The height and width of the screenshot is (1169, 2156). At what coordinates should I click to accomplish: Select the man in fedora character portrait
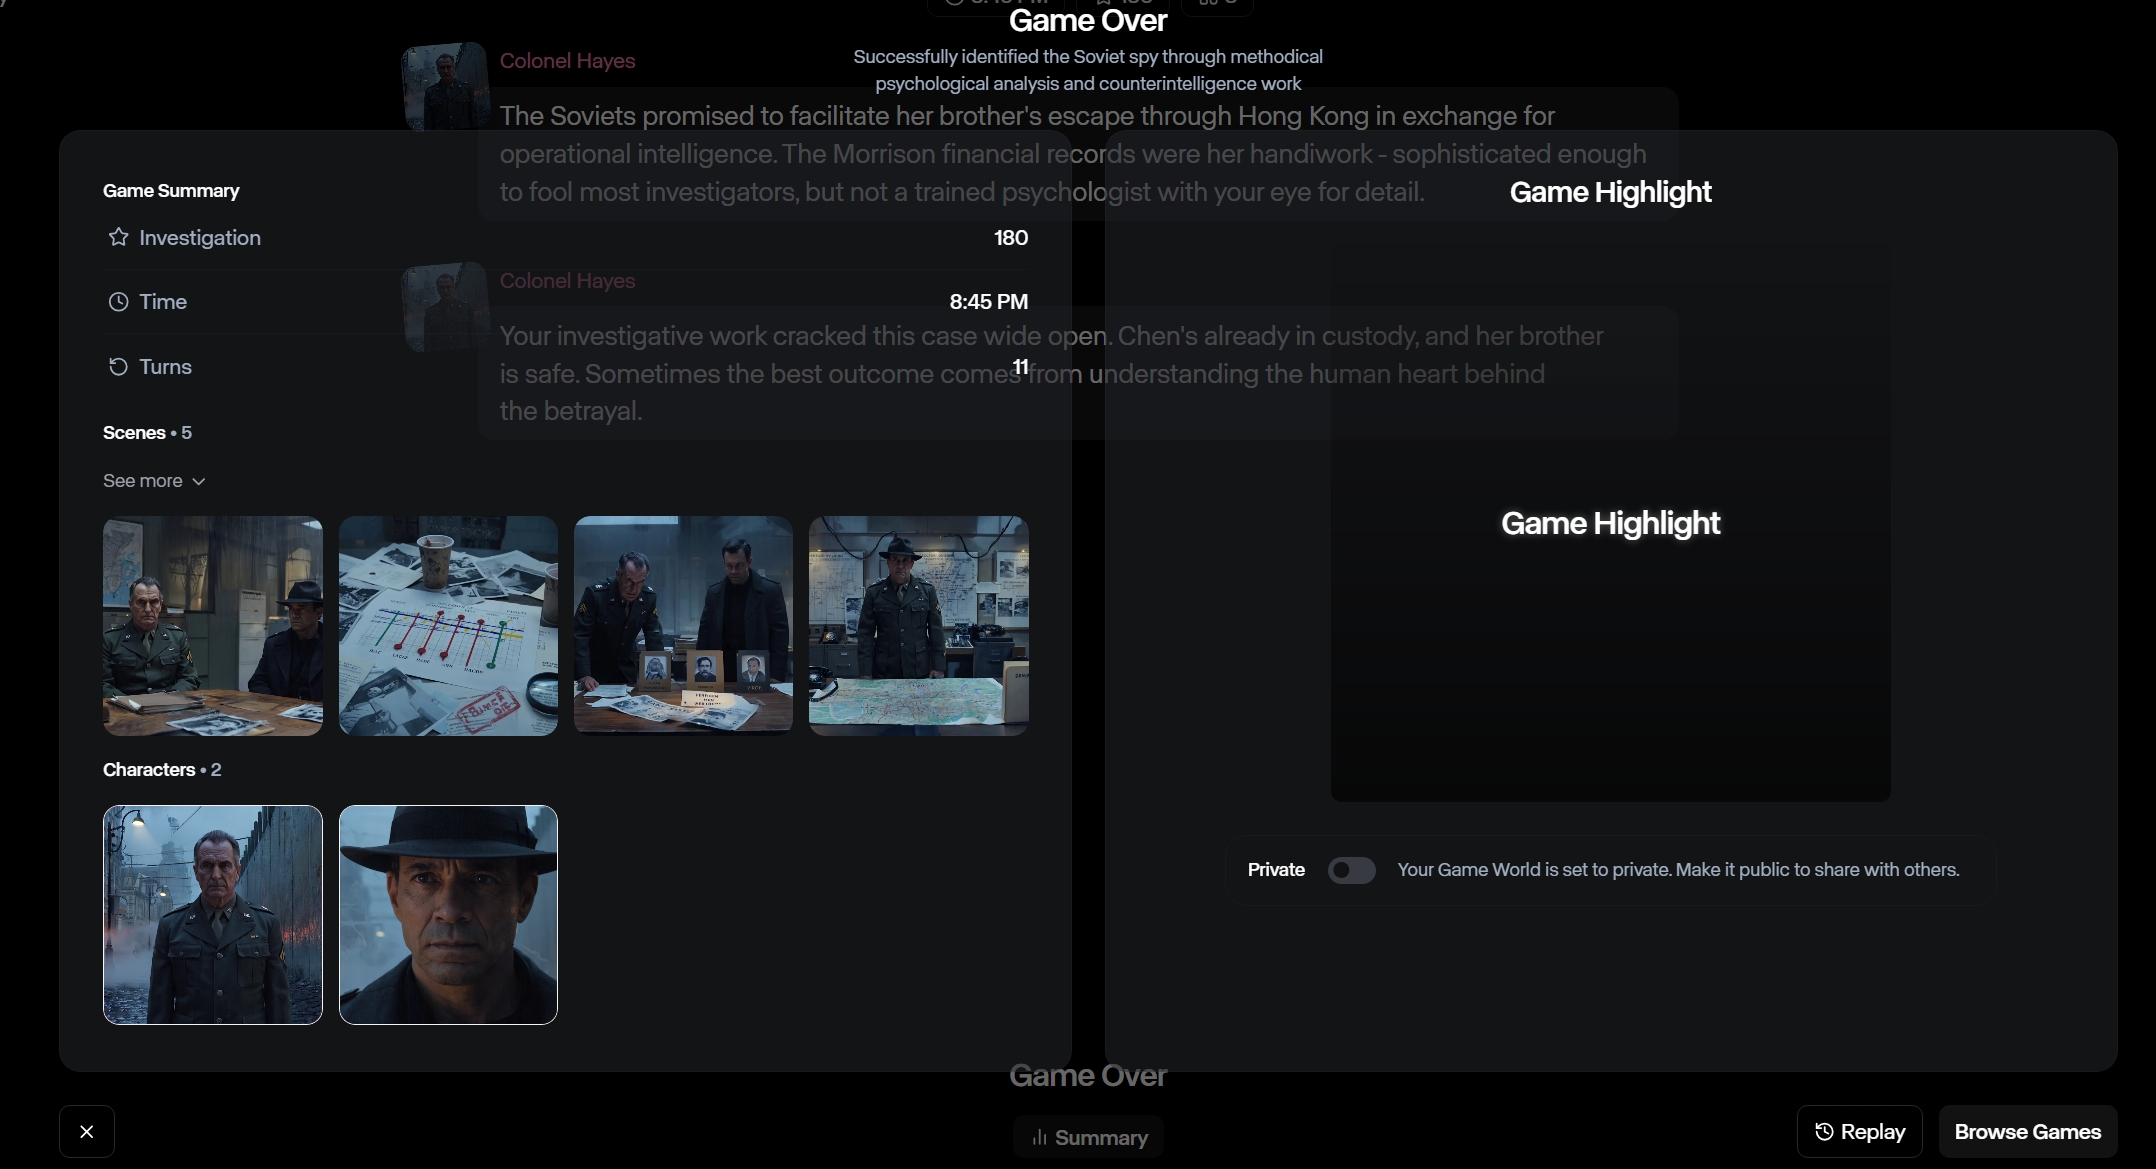tap(448, 915)
